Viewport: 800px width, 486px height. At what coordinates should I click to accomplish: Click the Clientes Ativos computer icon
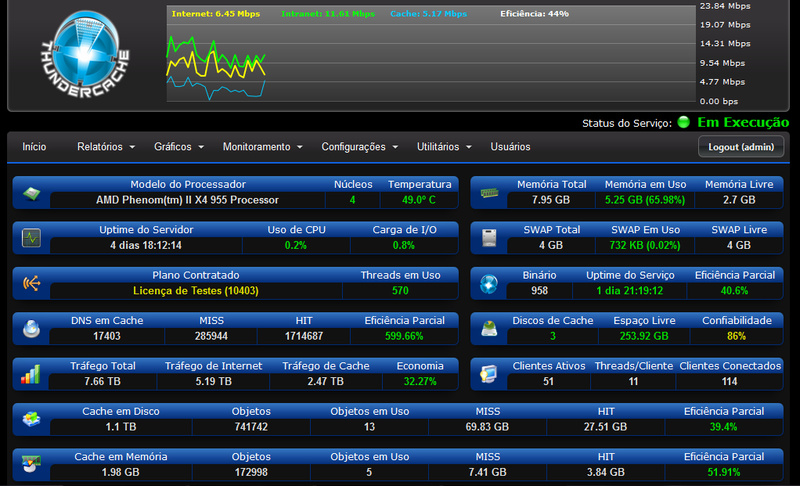[489, 374]
